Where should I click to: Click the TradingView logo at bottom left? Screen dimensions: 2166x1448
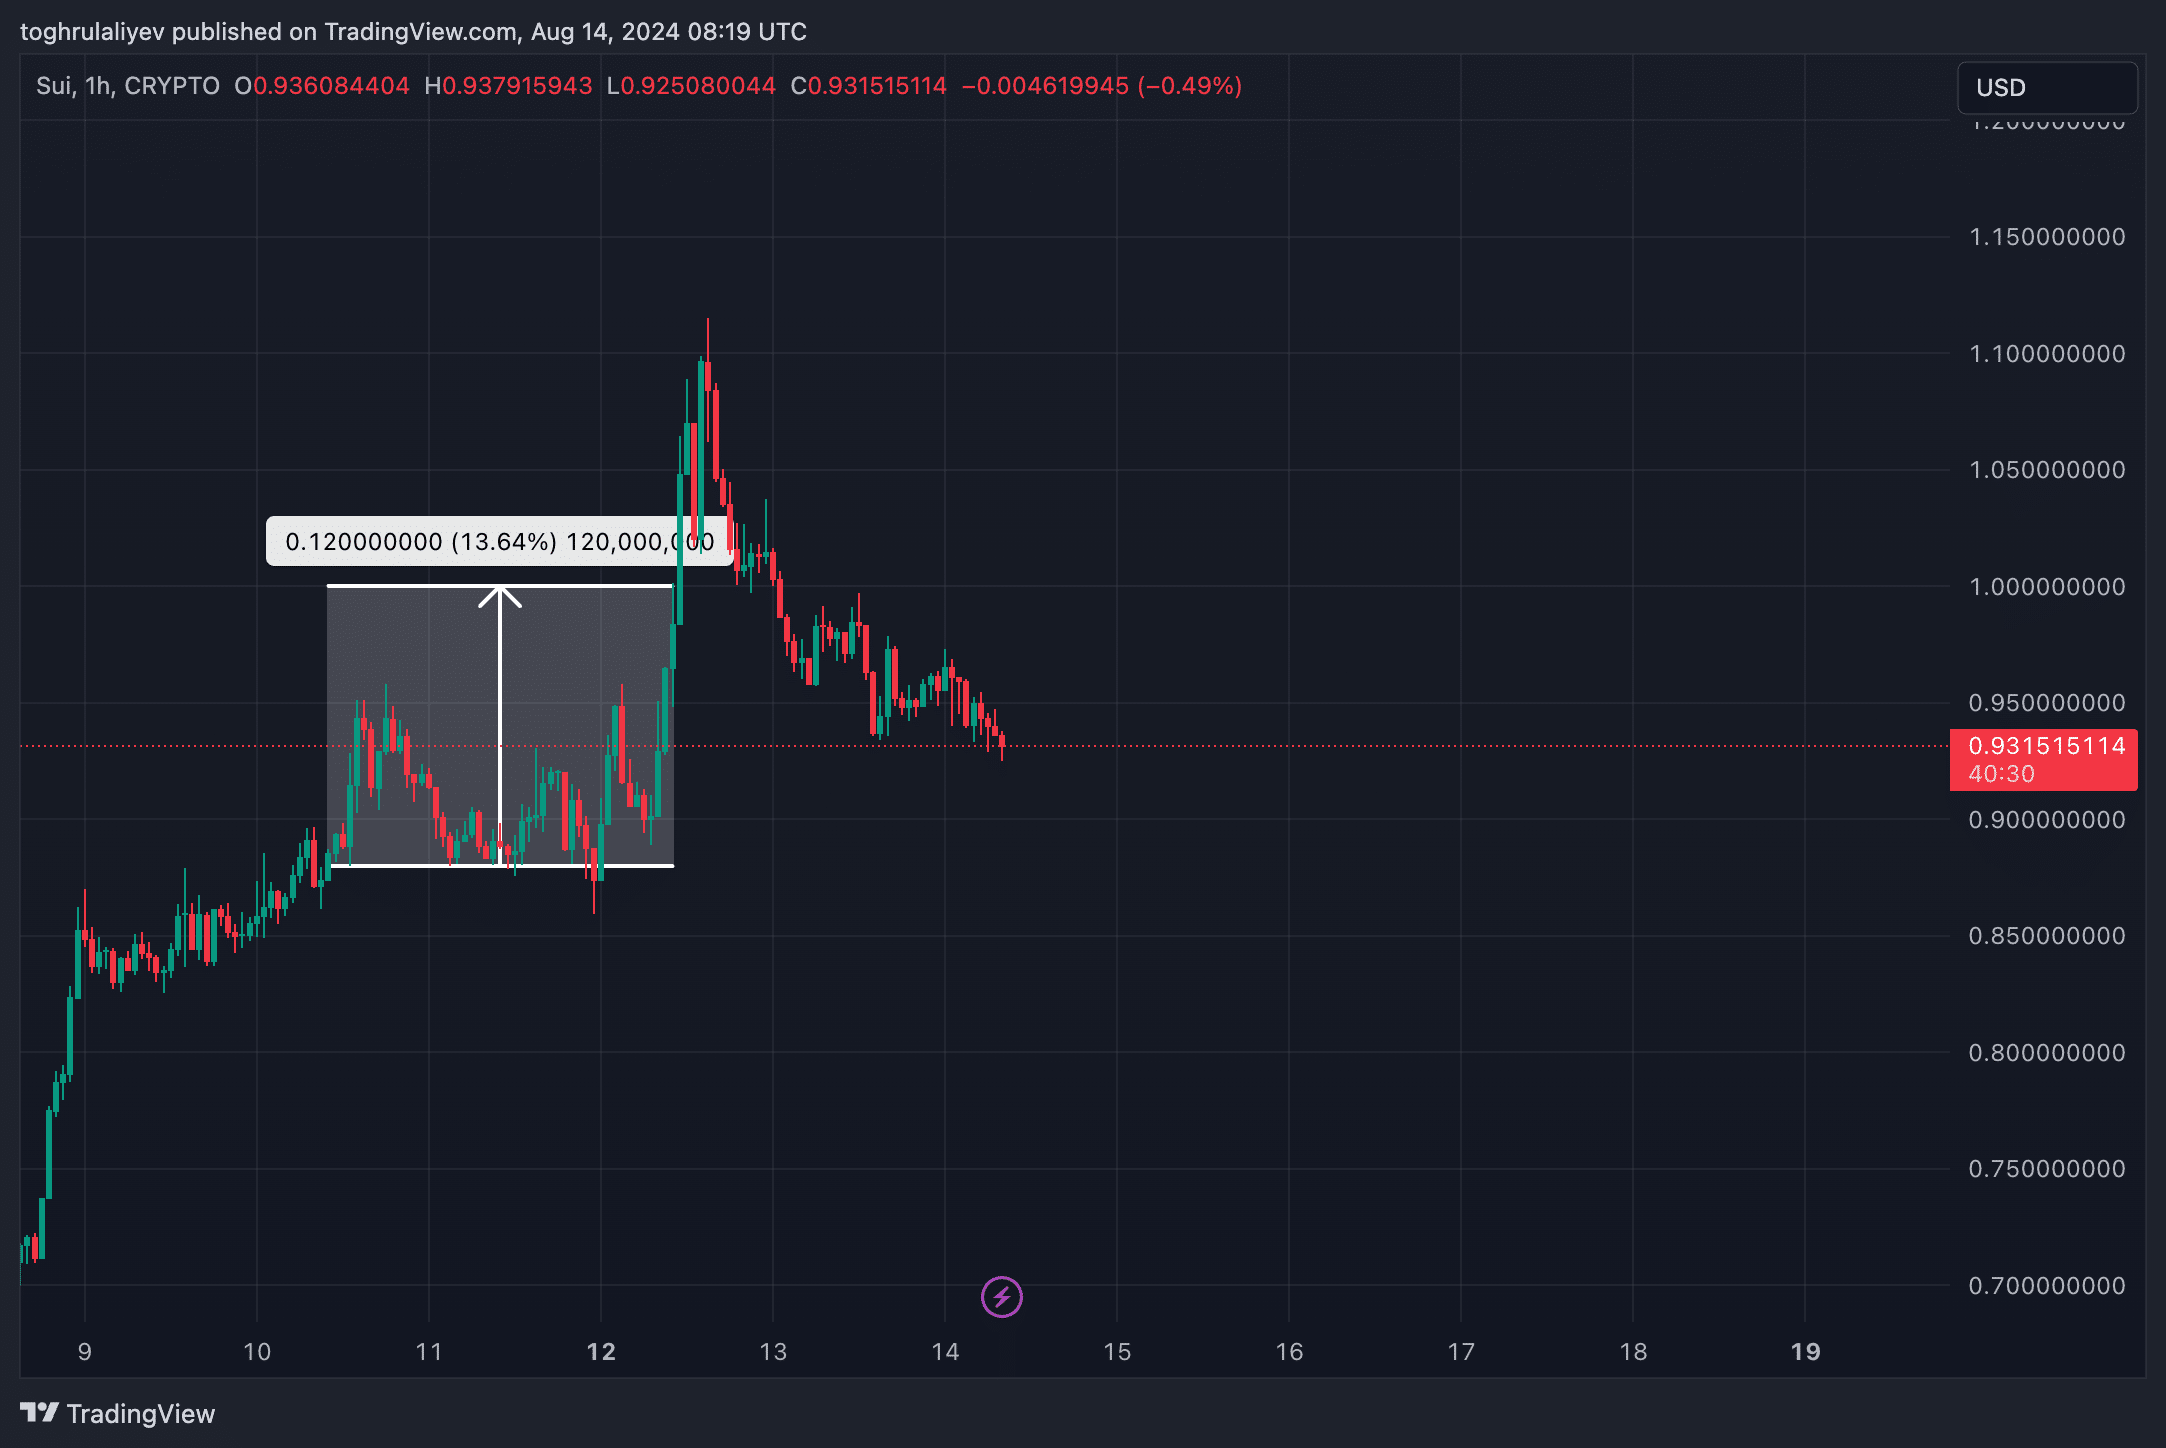[117, 1413]
